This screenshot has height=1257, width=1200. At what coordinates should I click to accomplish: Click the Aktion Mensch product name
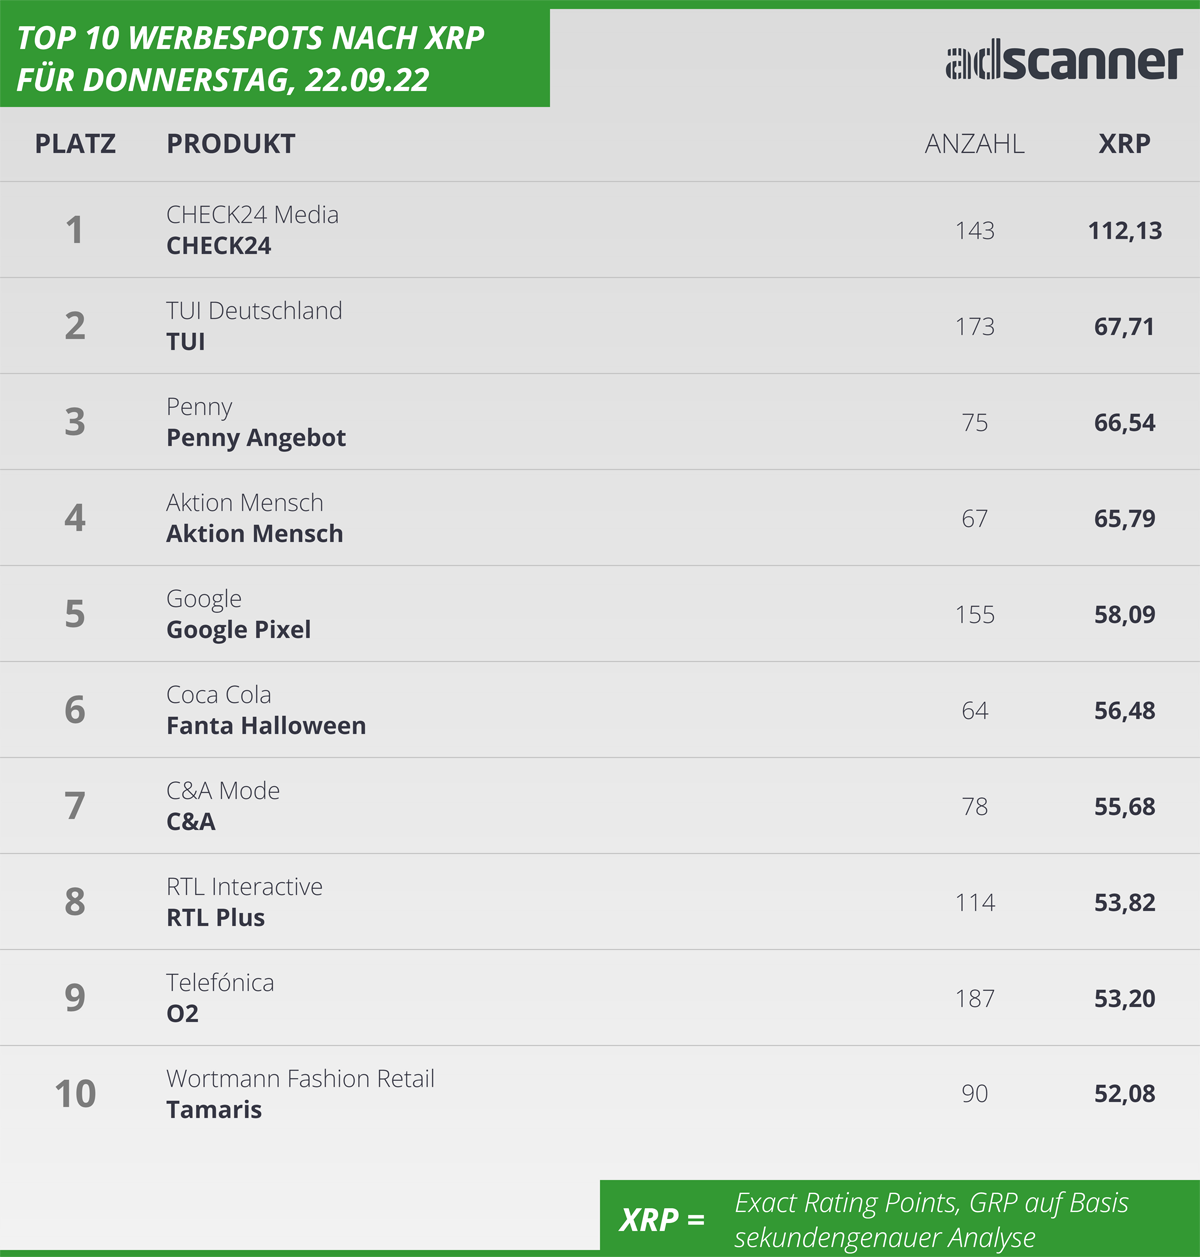pyautogui.click(x=255, y=534)
